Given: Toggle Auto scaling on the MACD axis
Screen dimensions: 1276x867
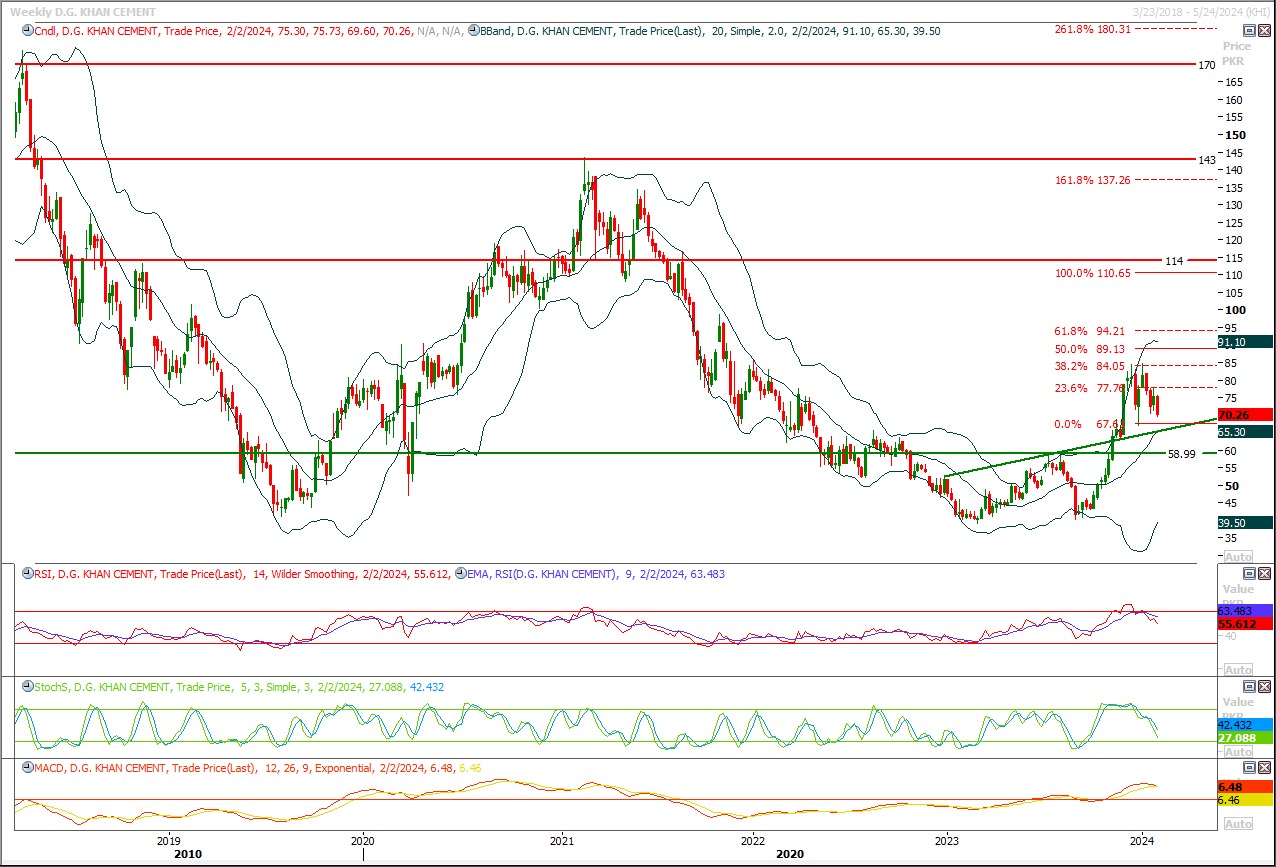Looking at the screenshot, I should tap(1238, 824).
